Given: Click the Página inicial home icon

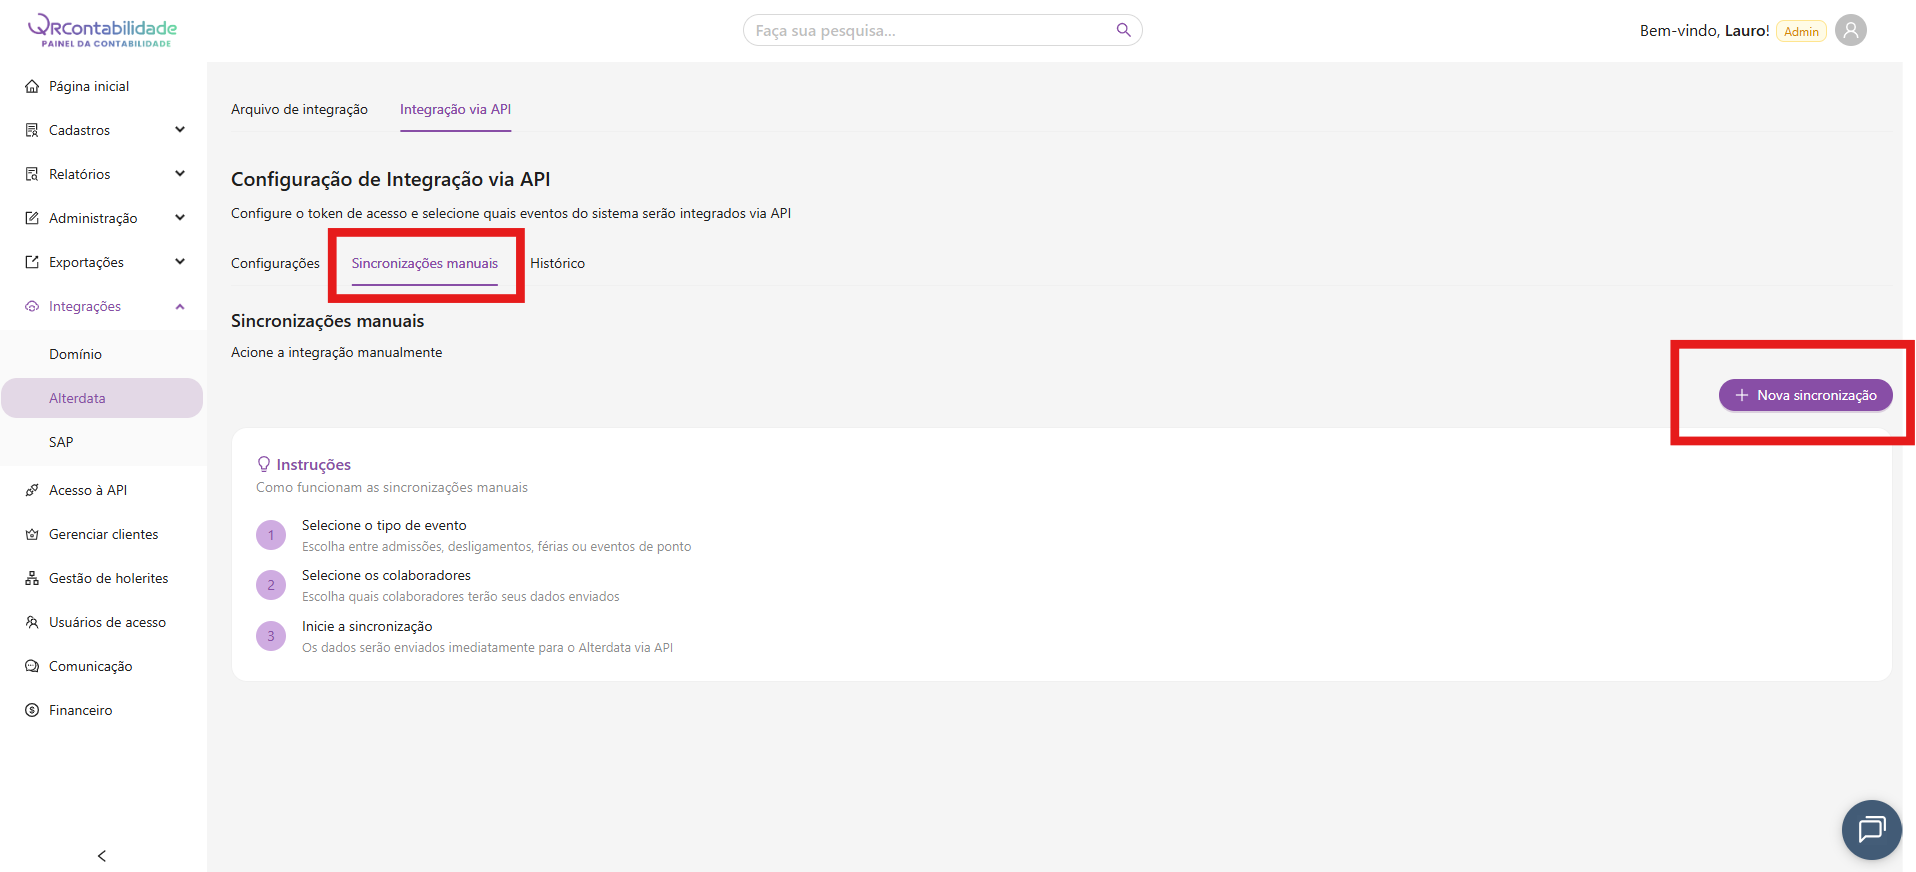Looking at the screenshot, I should [32, 86].
